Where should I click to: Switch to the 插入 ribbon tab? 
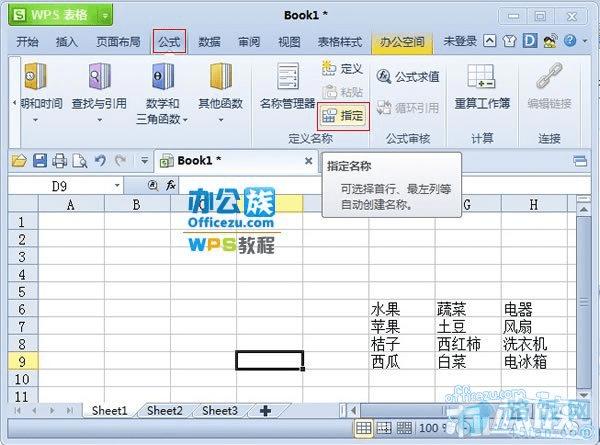pyautogui.click(x=67, y=41)
